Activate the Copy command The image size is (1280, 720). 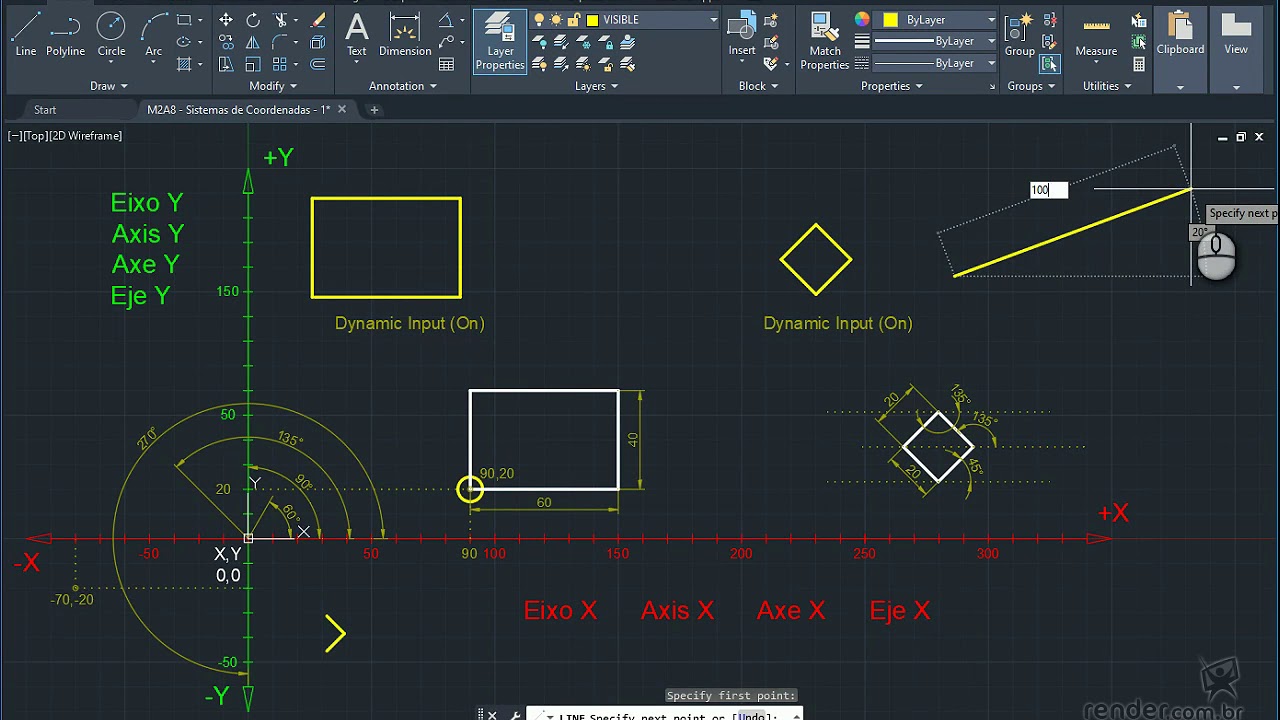click(x=226, y=42)
